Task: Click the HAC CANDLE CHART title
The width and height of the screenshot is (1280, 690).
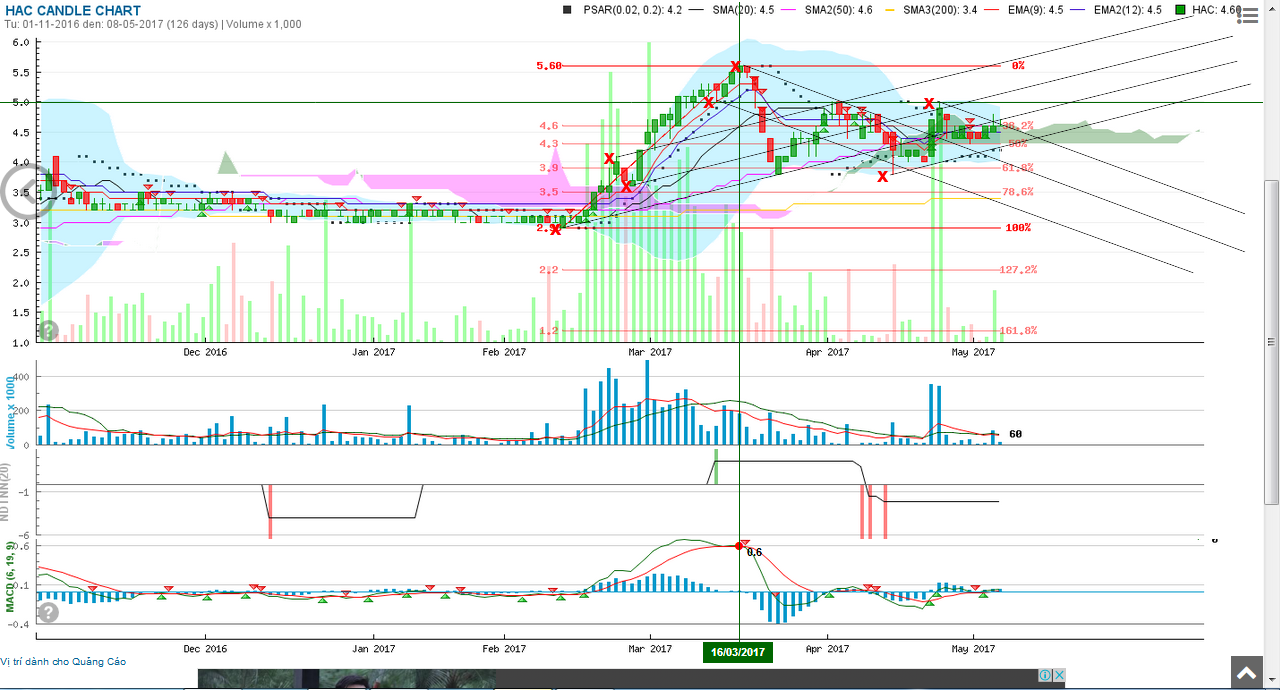Action: coord(73,11)
